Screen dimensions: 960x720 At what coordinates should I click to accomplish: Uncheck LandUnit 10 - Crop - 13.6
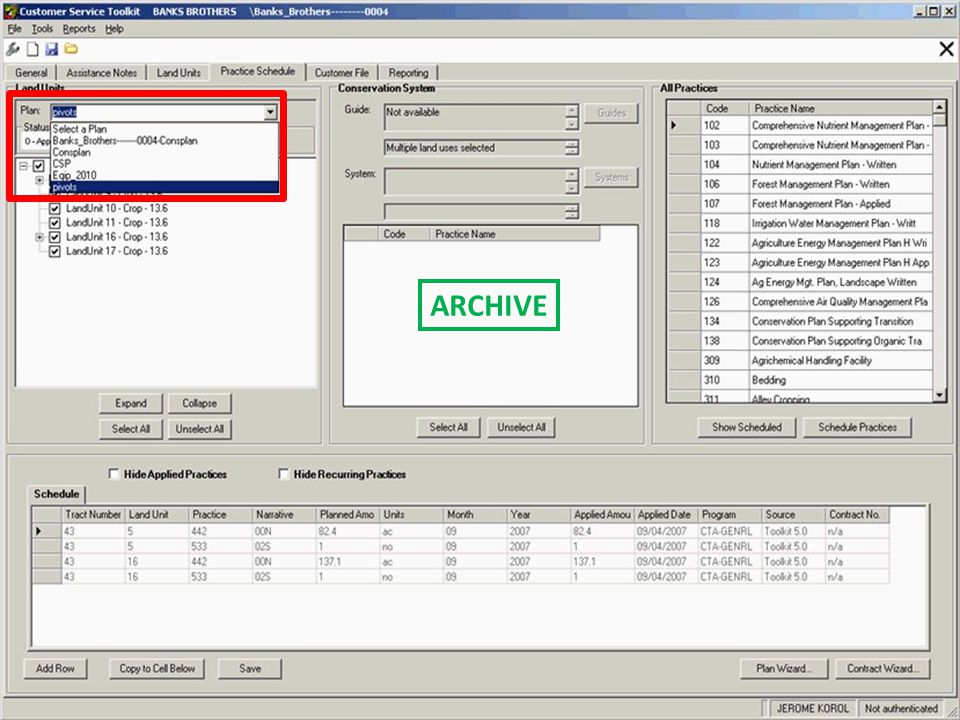54,208
